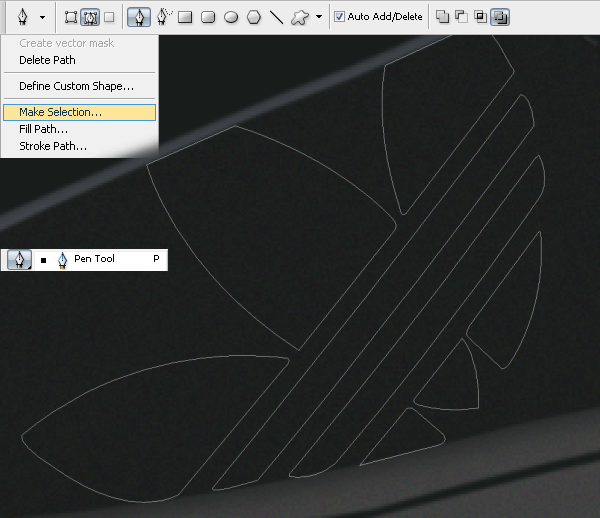Viewport: 600px width, 518px height.
Task: Open the tool preset picker arrow
Action: [x=42, y=17]
